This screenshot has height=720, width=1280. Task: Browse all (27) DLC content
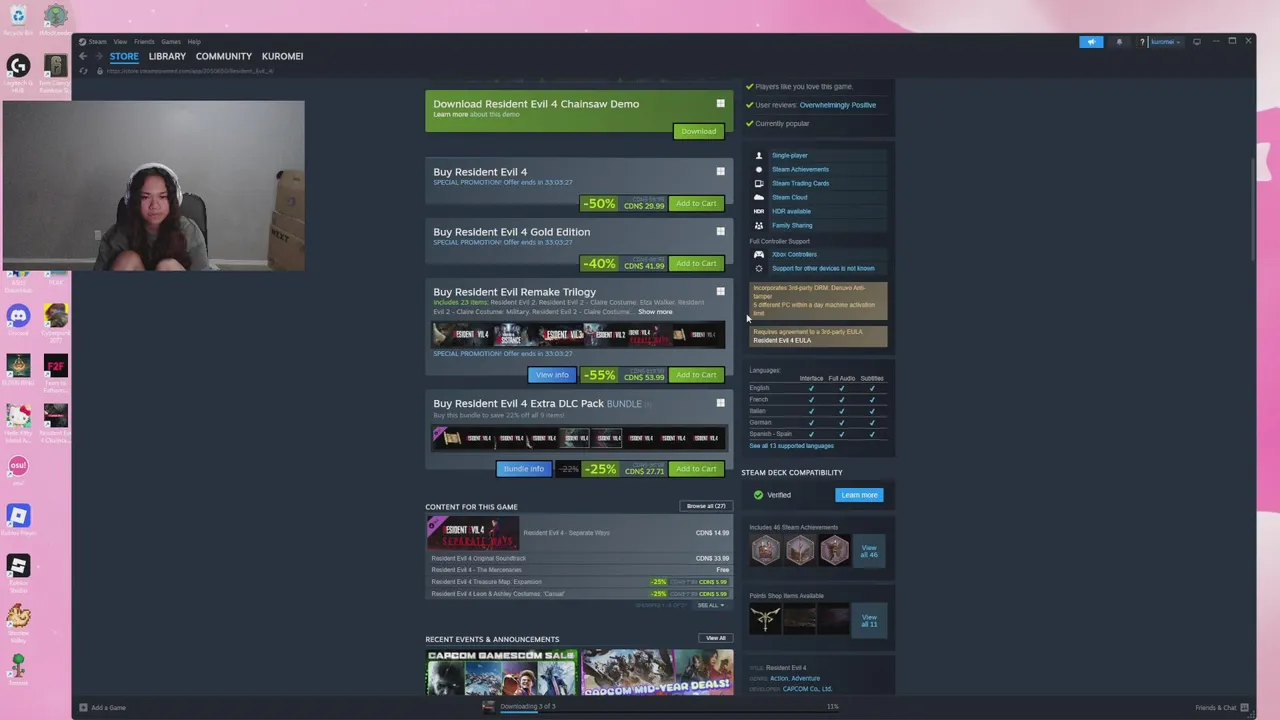[x=706, y=507]
